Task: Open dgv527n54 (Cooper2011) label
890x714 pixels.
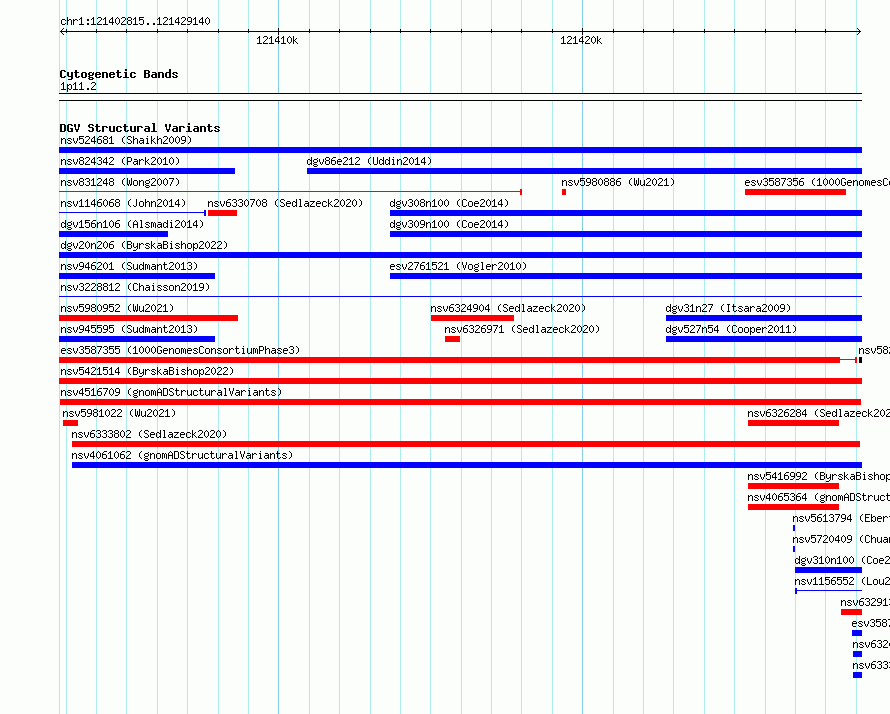Action: [x=731, y=329]
